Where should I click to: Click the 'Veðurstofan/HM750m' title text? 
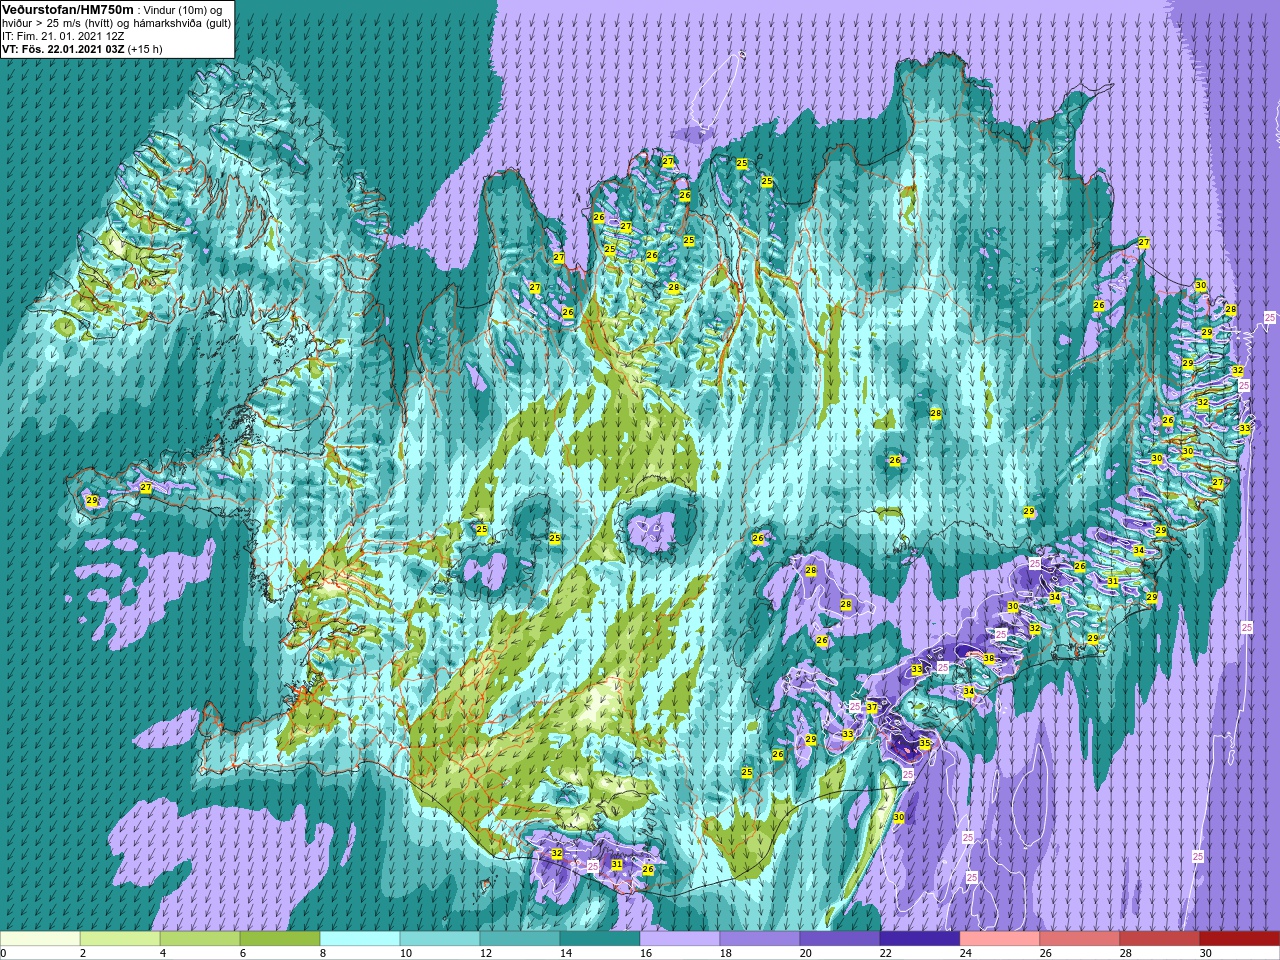click(x=67, y=9)
